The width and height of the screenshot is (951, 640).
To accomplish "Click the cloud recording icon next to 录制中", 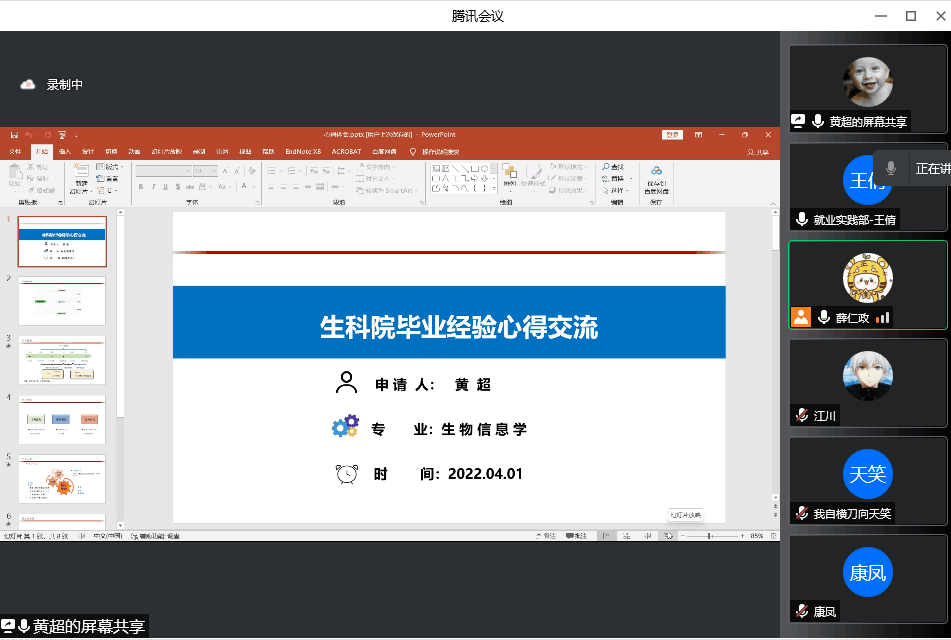I will pyautogui.click(x=28, y=85).
